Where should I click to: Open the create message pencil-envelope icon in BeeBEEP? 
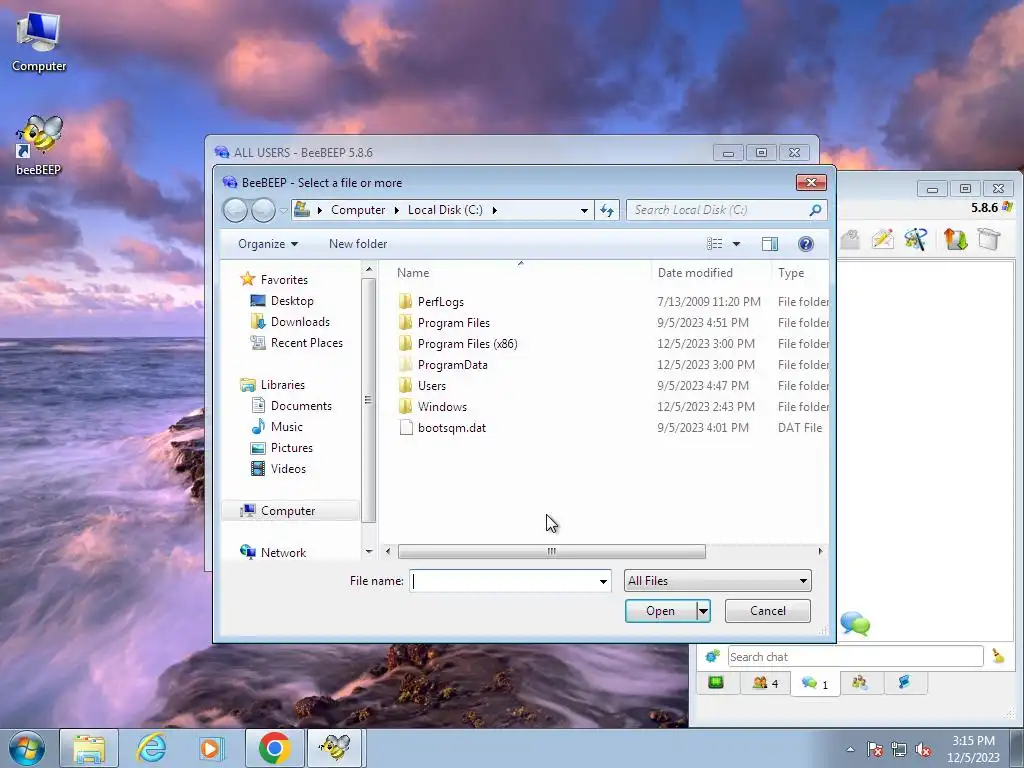pos(882,239)
